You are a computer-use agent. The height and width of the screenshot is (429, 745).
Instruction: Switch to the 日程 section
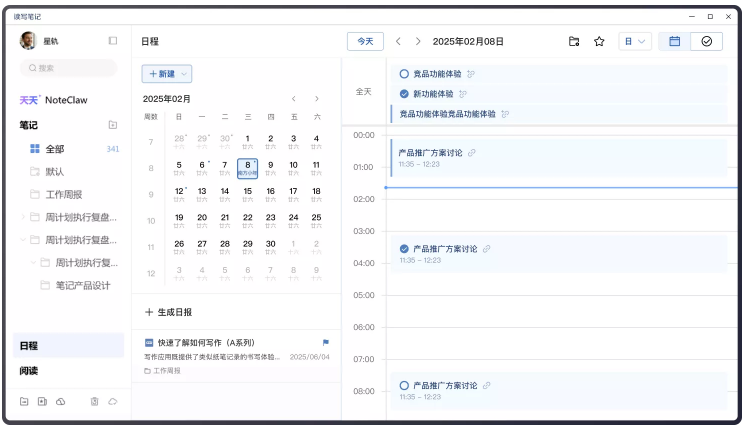point(68,346)
